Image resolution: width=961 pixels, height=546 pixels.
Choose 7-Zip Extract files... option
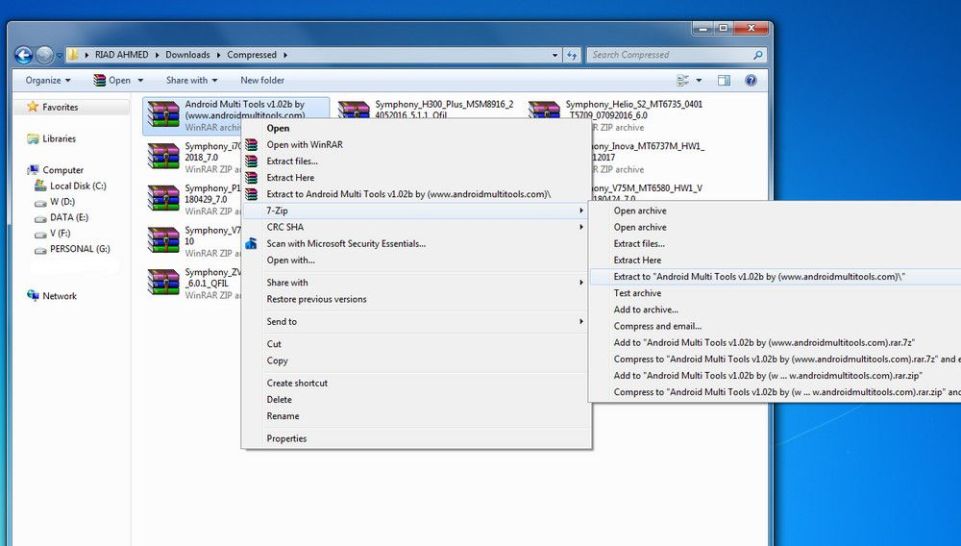(x=775, y=245)
